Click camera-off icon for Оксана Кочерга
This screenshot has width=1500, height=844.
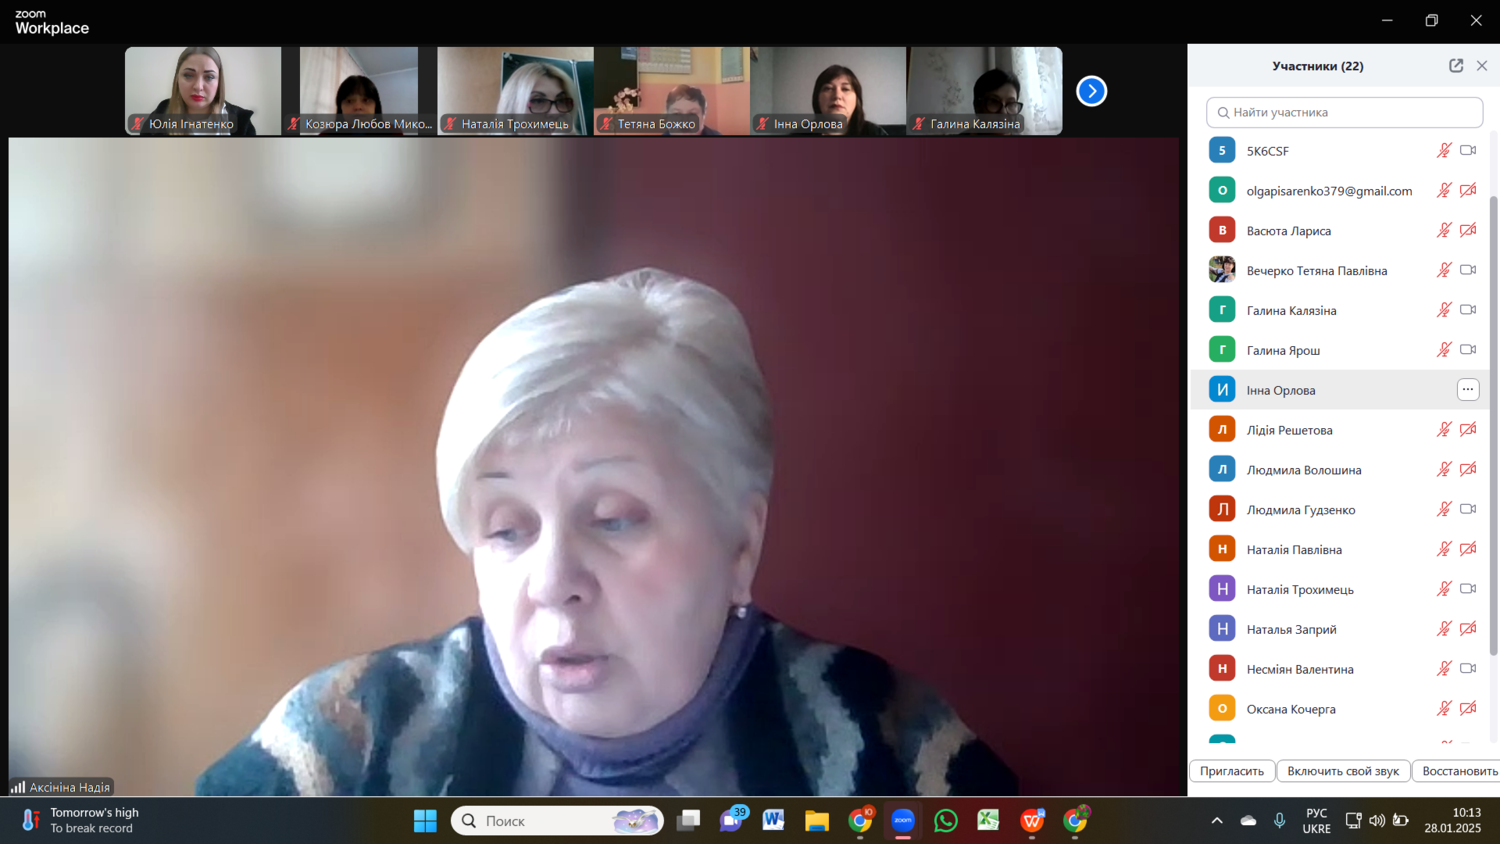tap(1468, 709)
